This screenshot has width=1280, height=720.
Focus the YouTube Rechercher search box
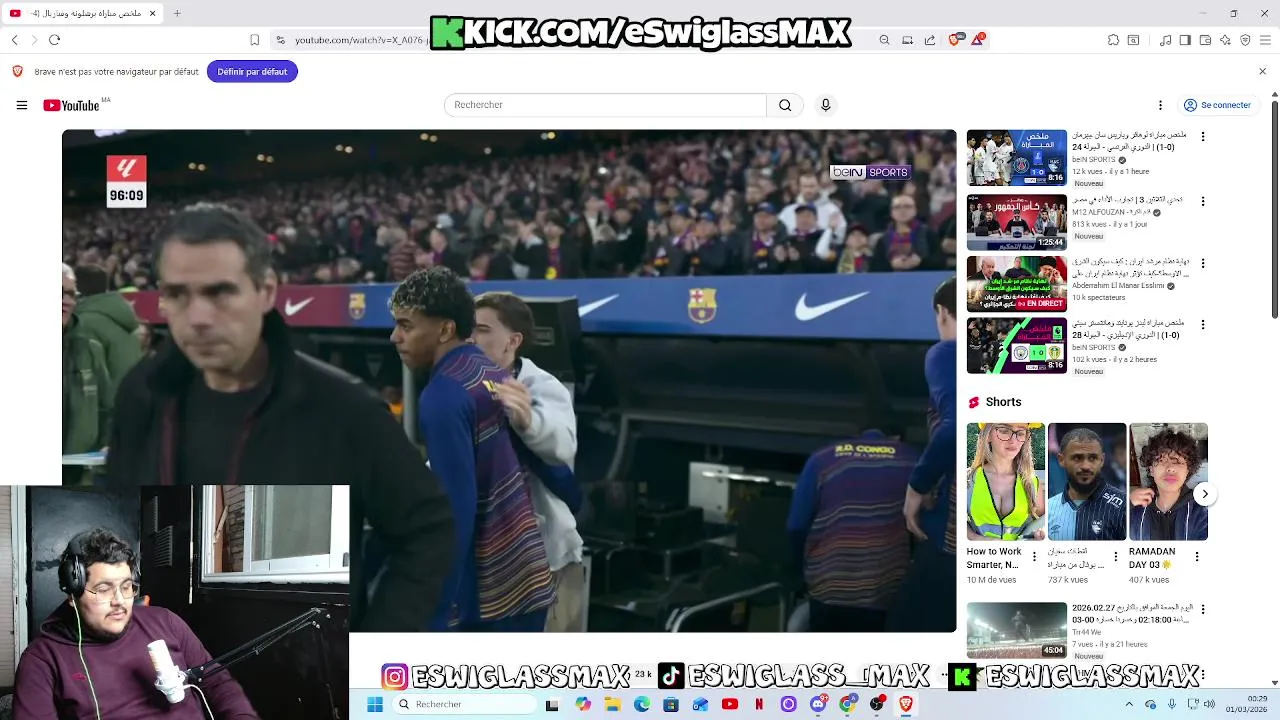point(605,105)
